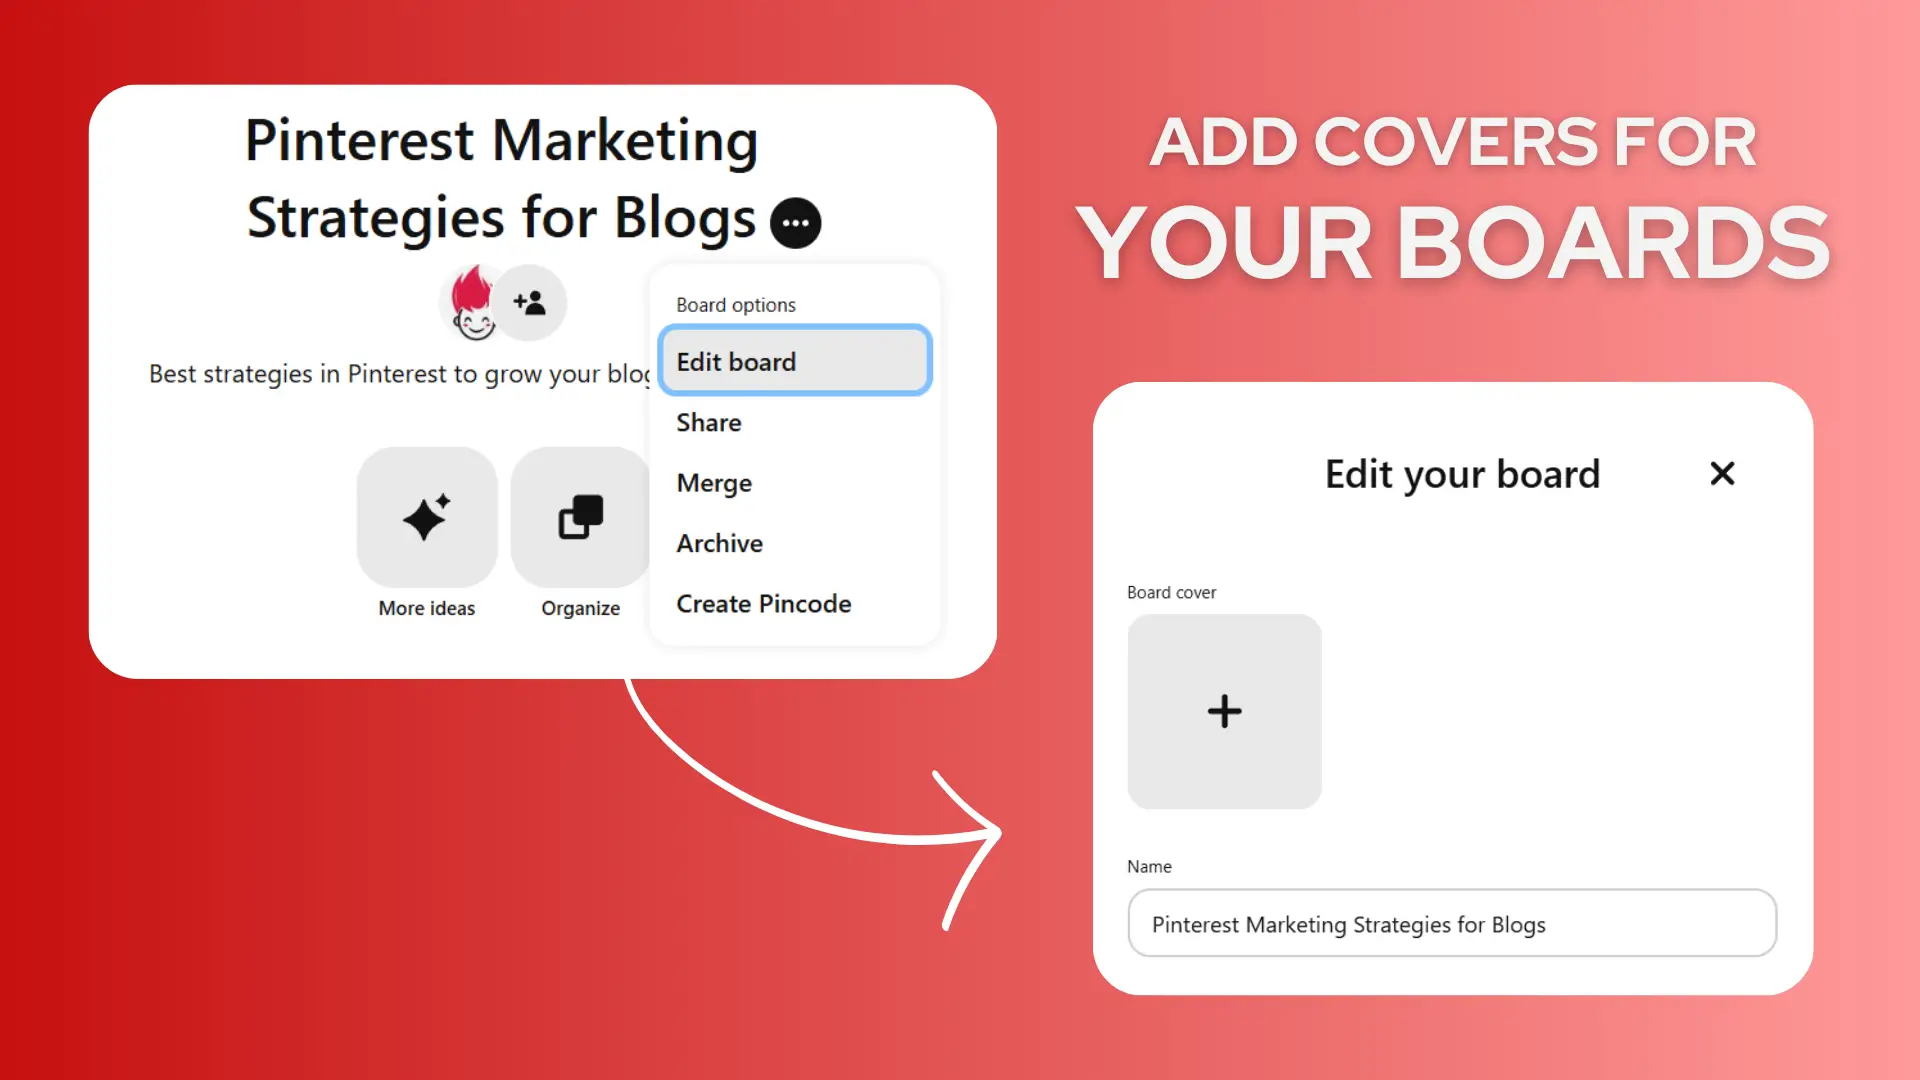Image resolution: width=1920 pixels, height=1080 pixels.
Task: Click the Merge option in Board options
Action: tap(713, 481)
